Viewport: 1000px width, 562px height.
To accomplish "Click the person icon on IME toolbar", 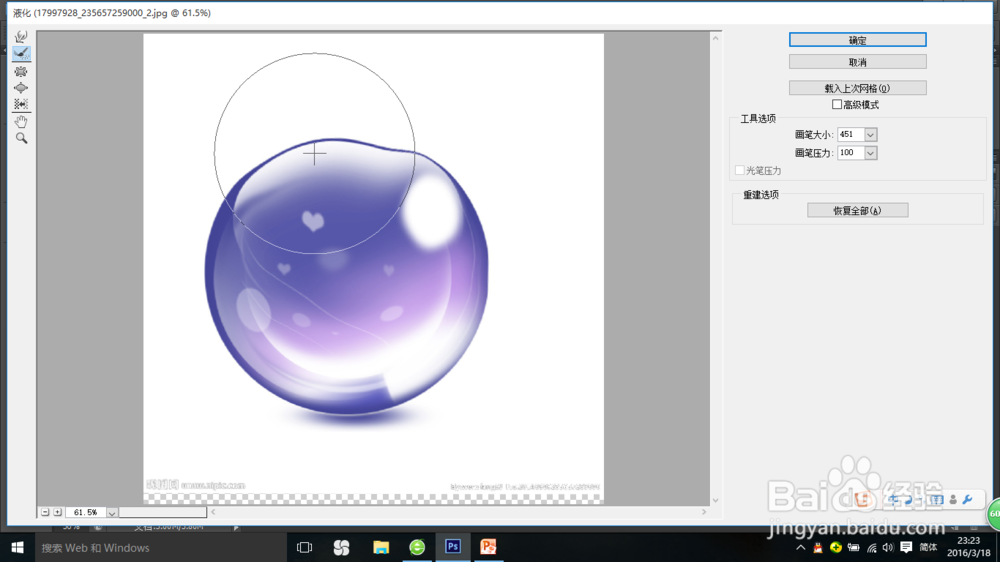I will coord(953,500).
